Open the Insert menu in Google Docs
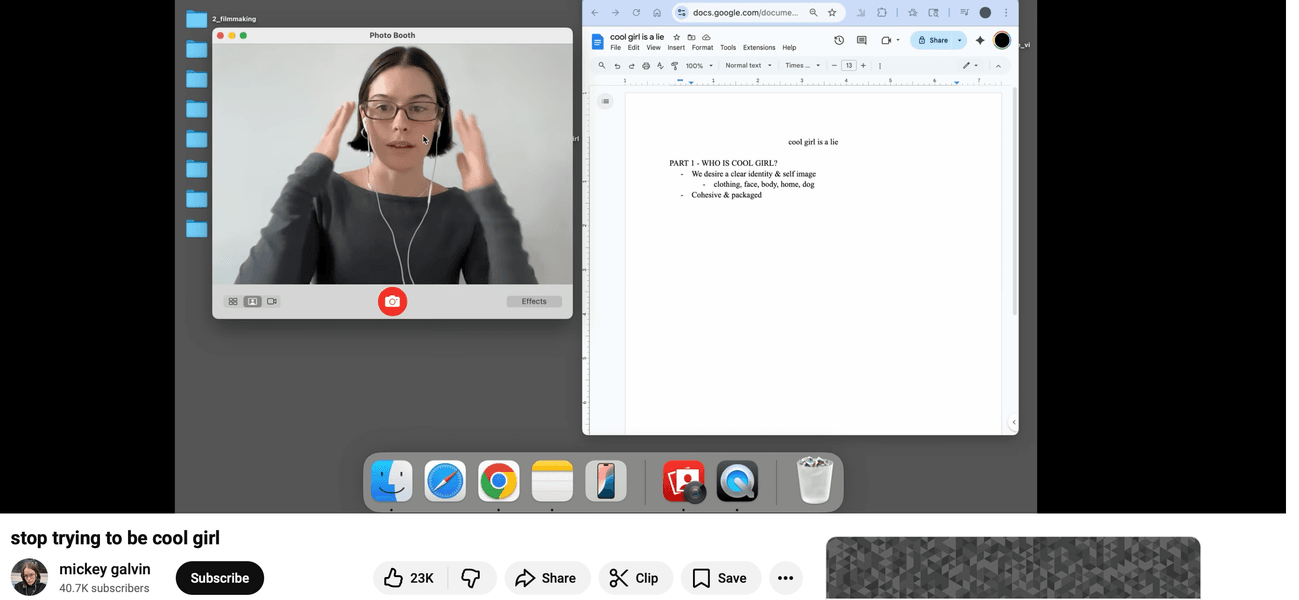The height and width of the screenshot is (600, 1299). click(676, 48)
